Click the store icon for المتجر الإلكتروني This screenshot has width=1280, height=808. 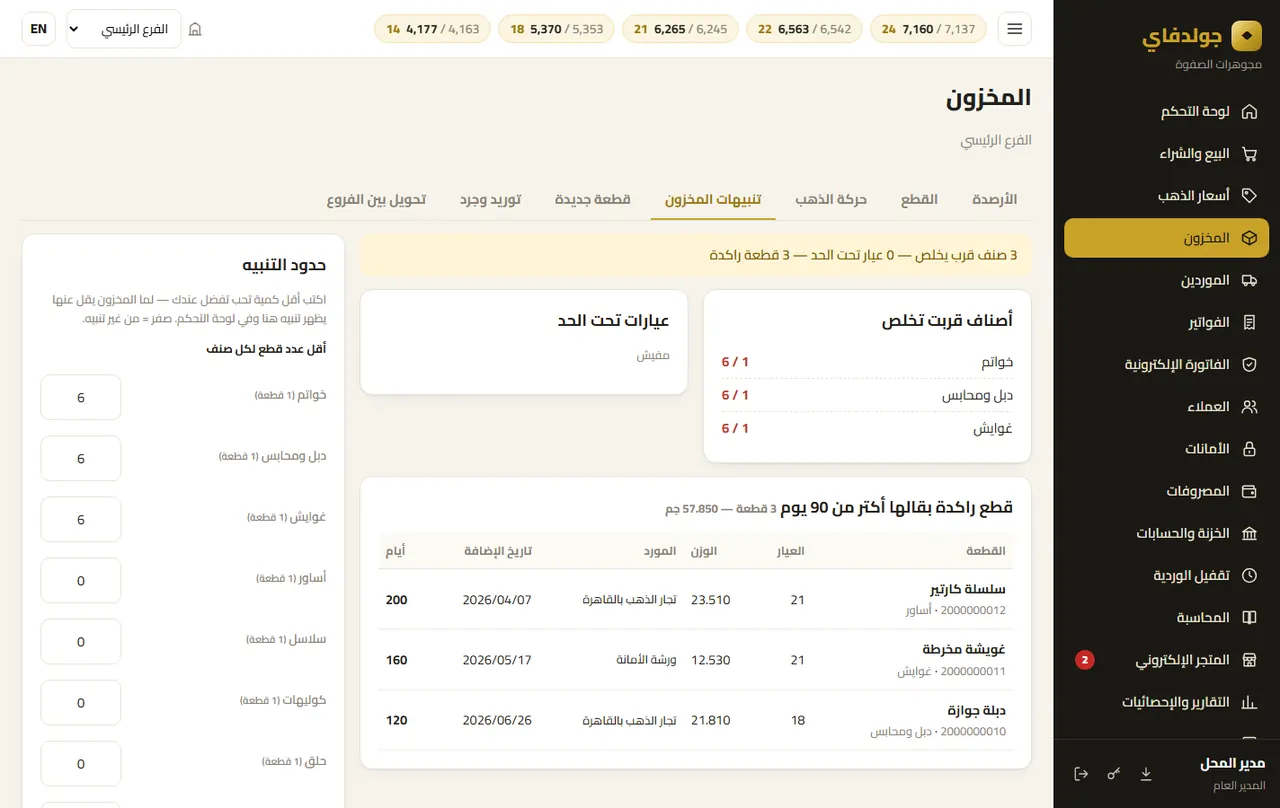[1249, 660]
